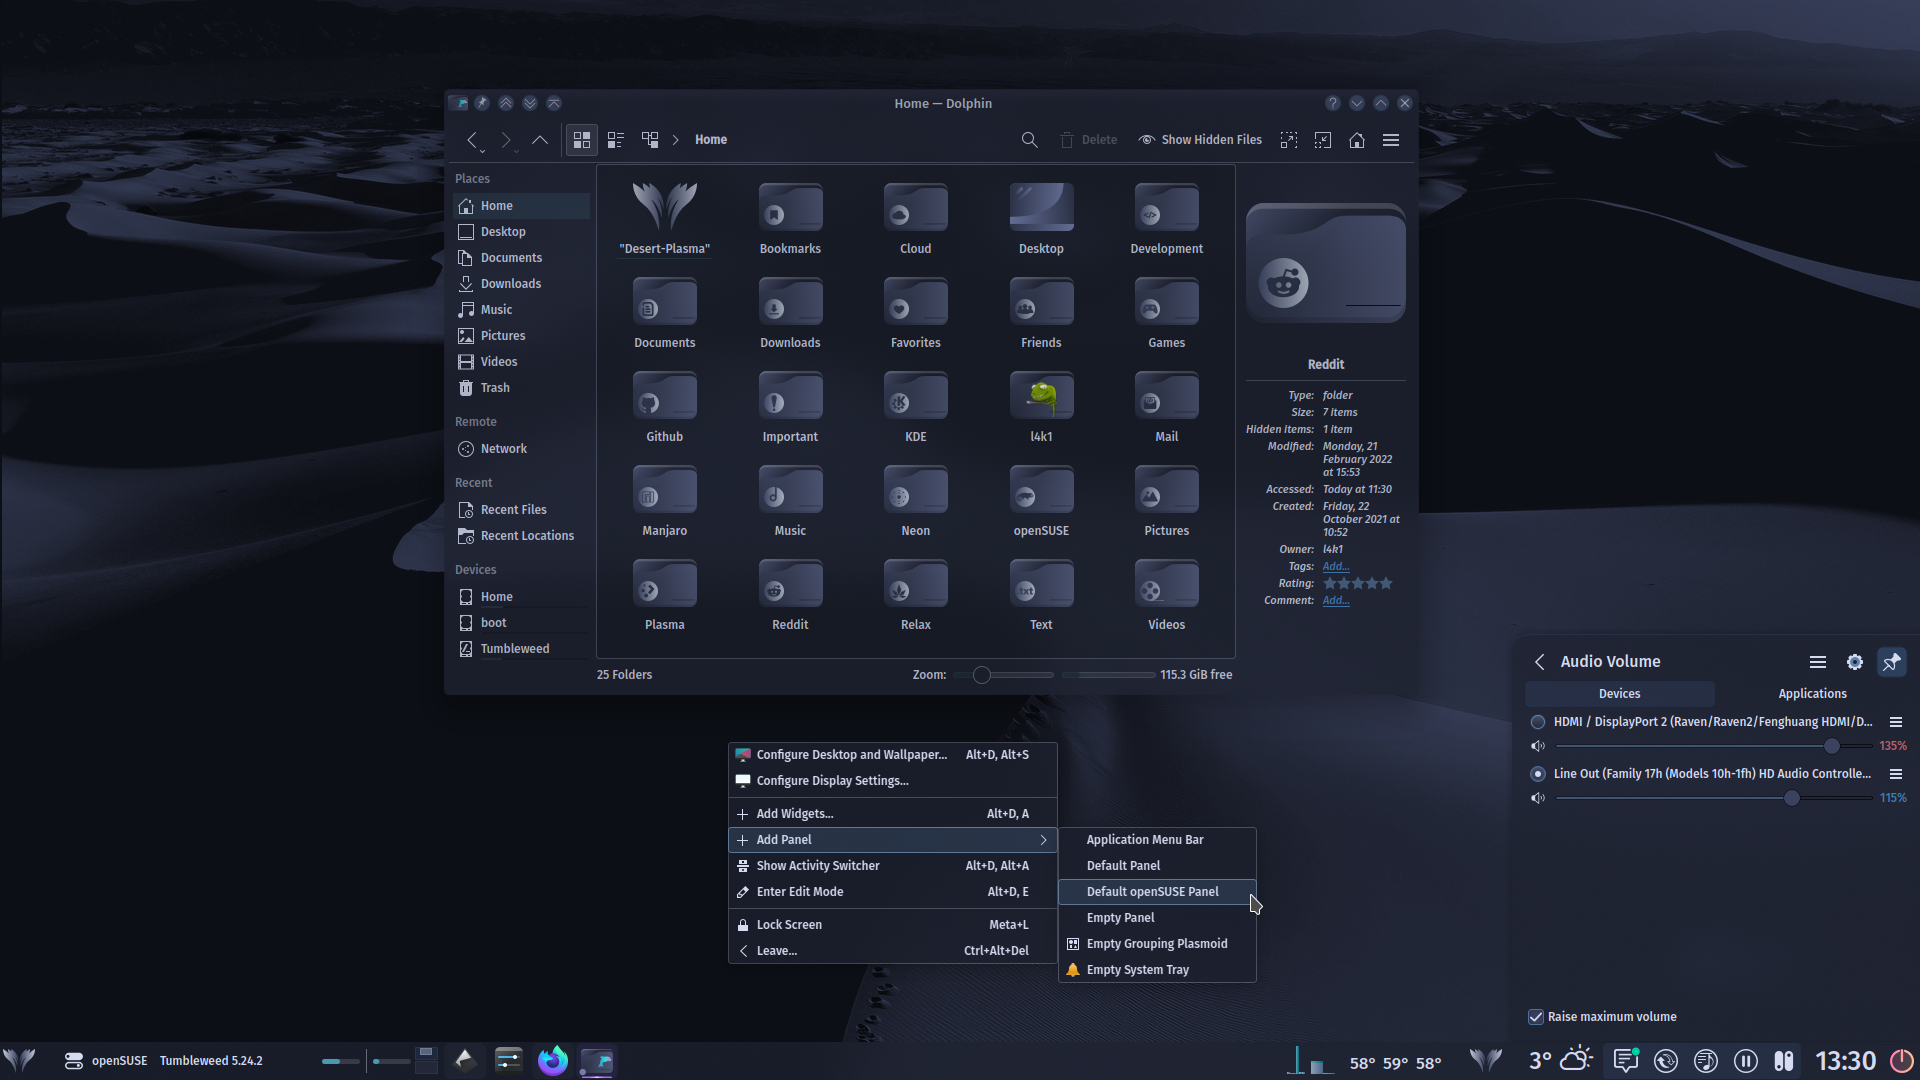Go up to parent folder in Dolphin
The image size is (1920, 1080).
coord(540,140)
